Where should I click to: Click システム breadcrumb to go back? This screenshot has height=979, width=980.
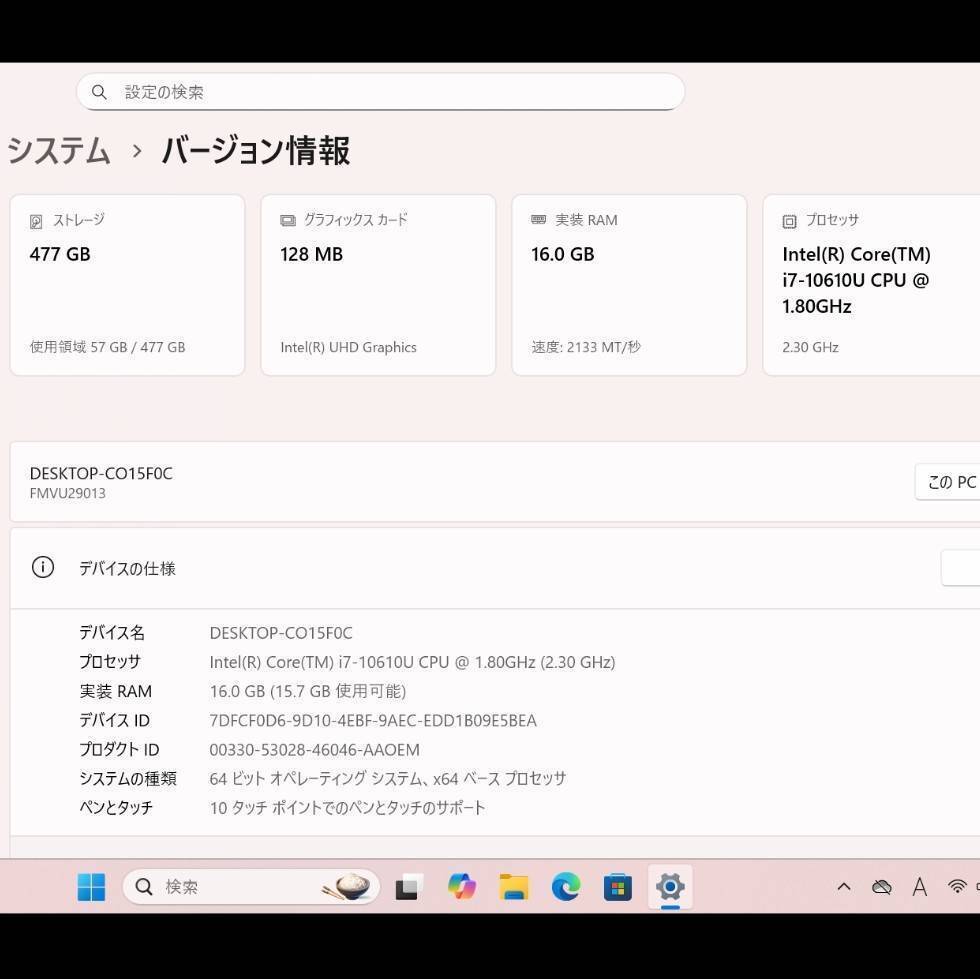[x=58, y=151]
